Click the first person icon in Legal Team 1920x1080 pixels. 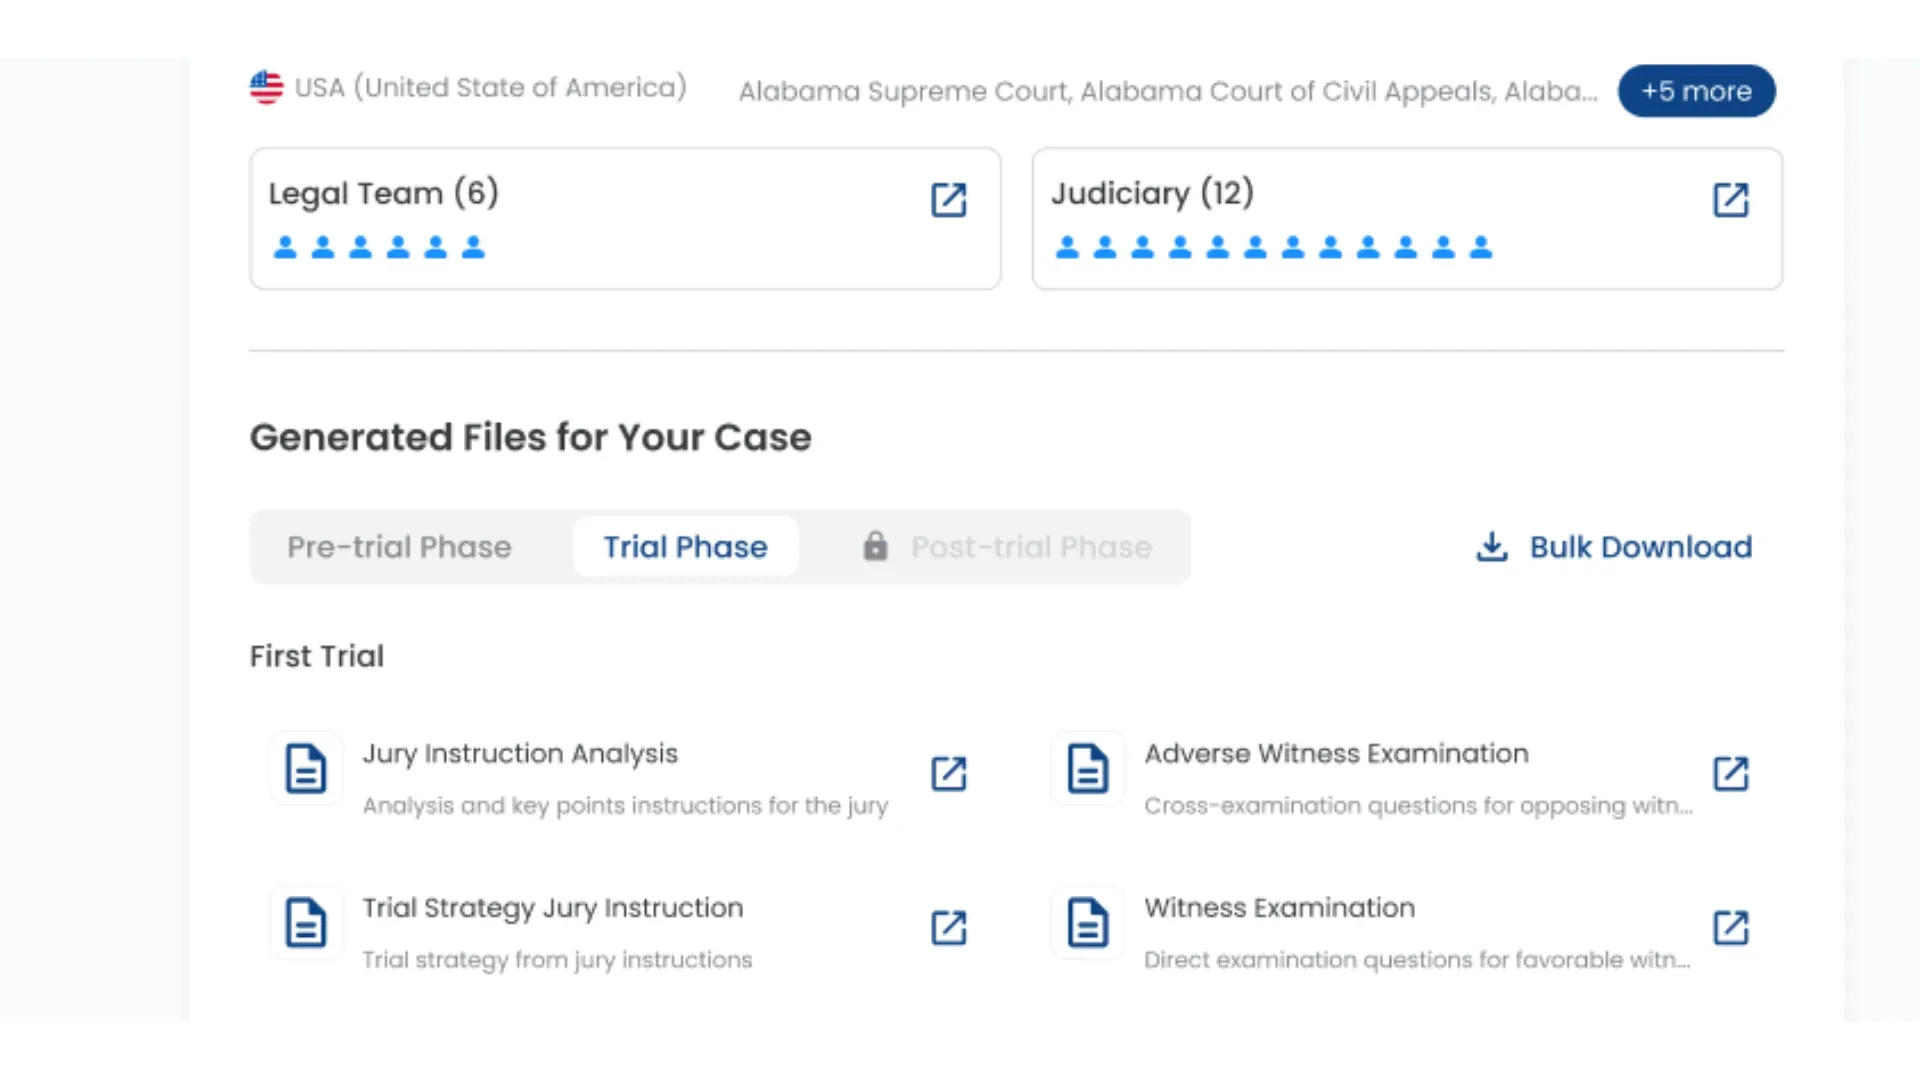285,247
